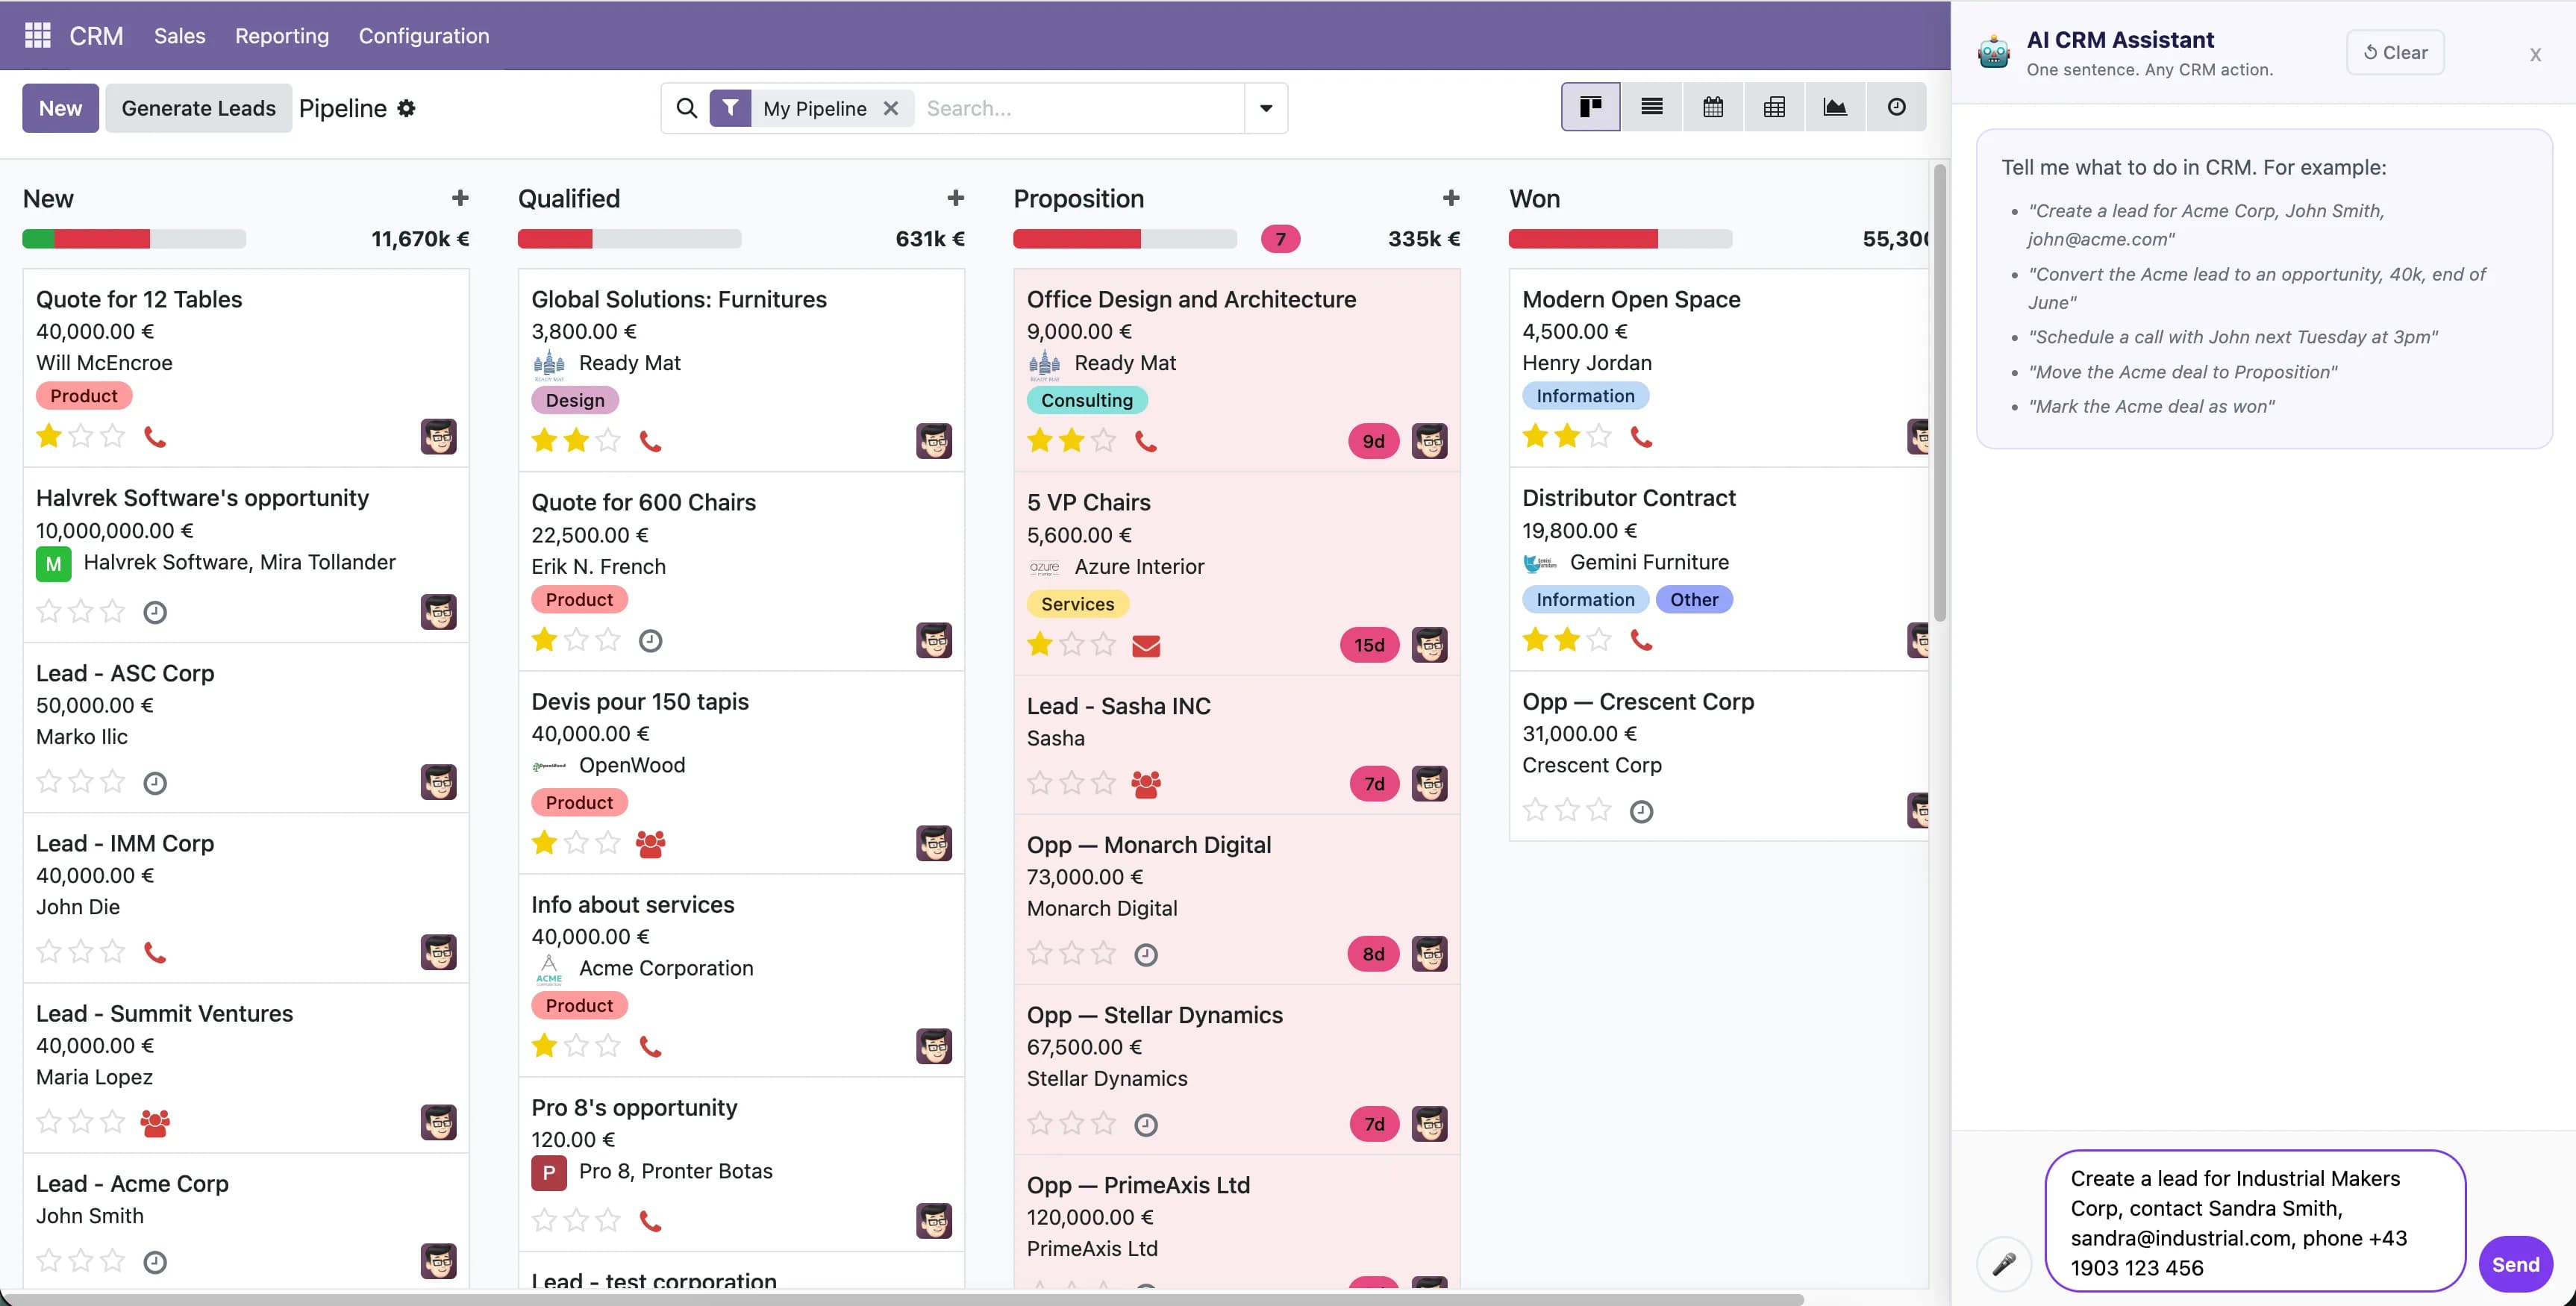Send the AI assistant message

pos(2515,1264)
